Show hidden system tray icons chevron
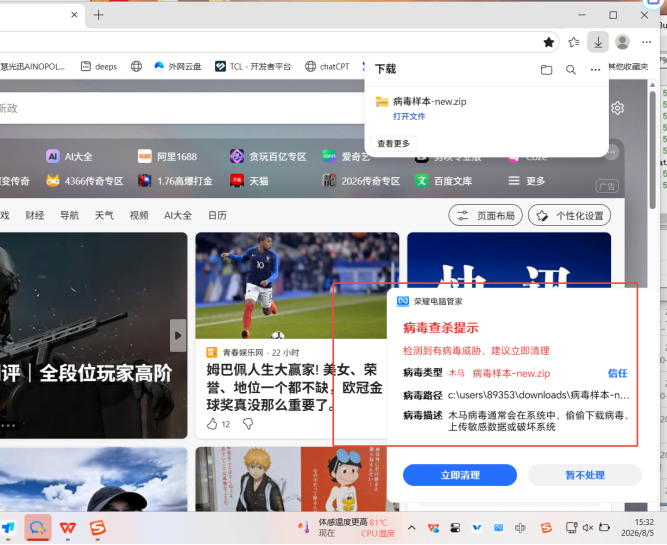 tap(411, 528)
